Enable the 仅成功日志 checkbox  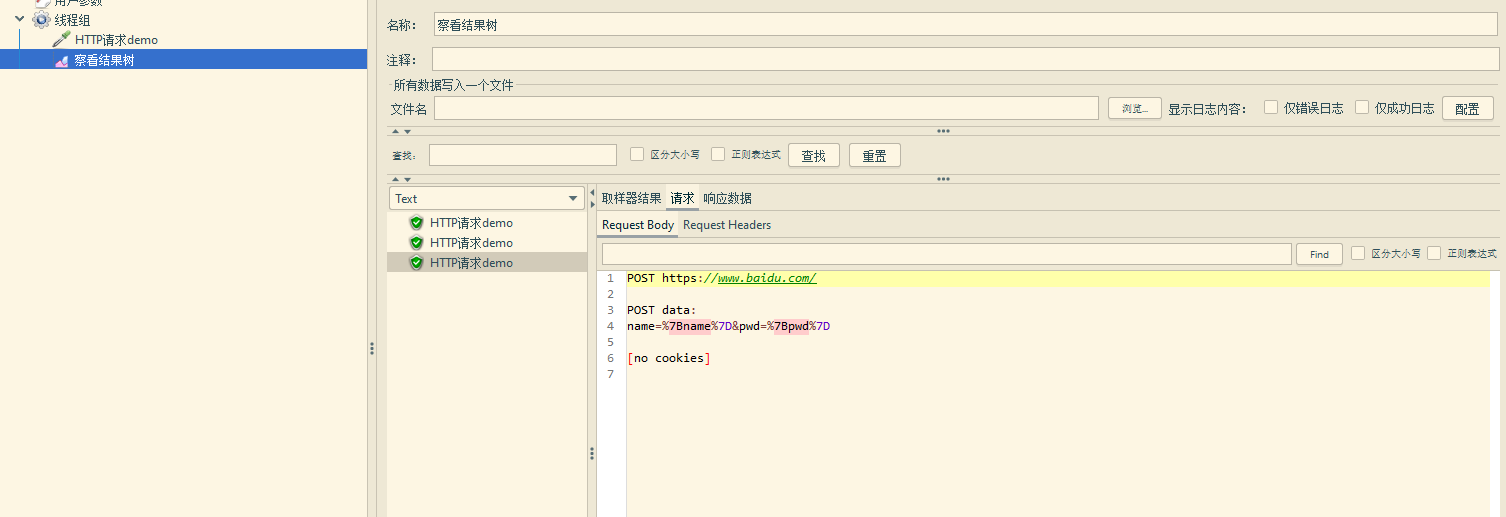pyautogui.click(x=1362, y=107)
